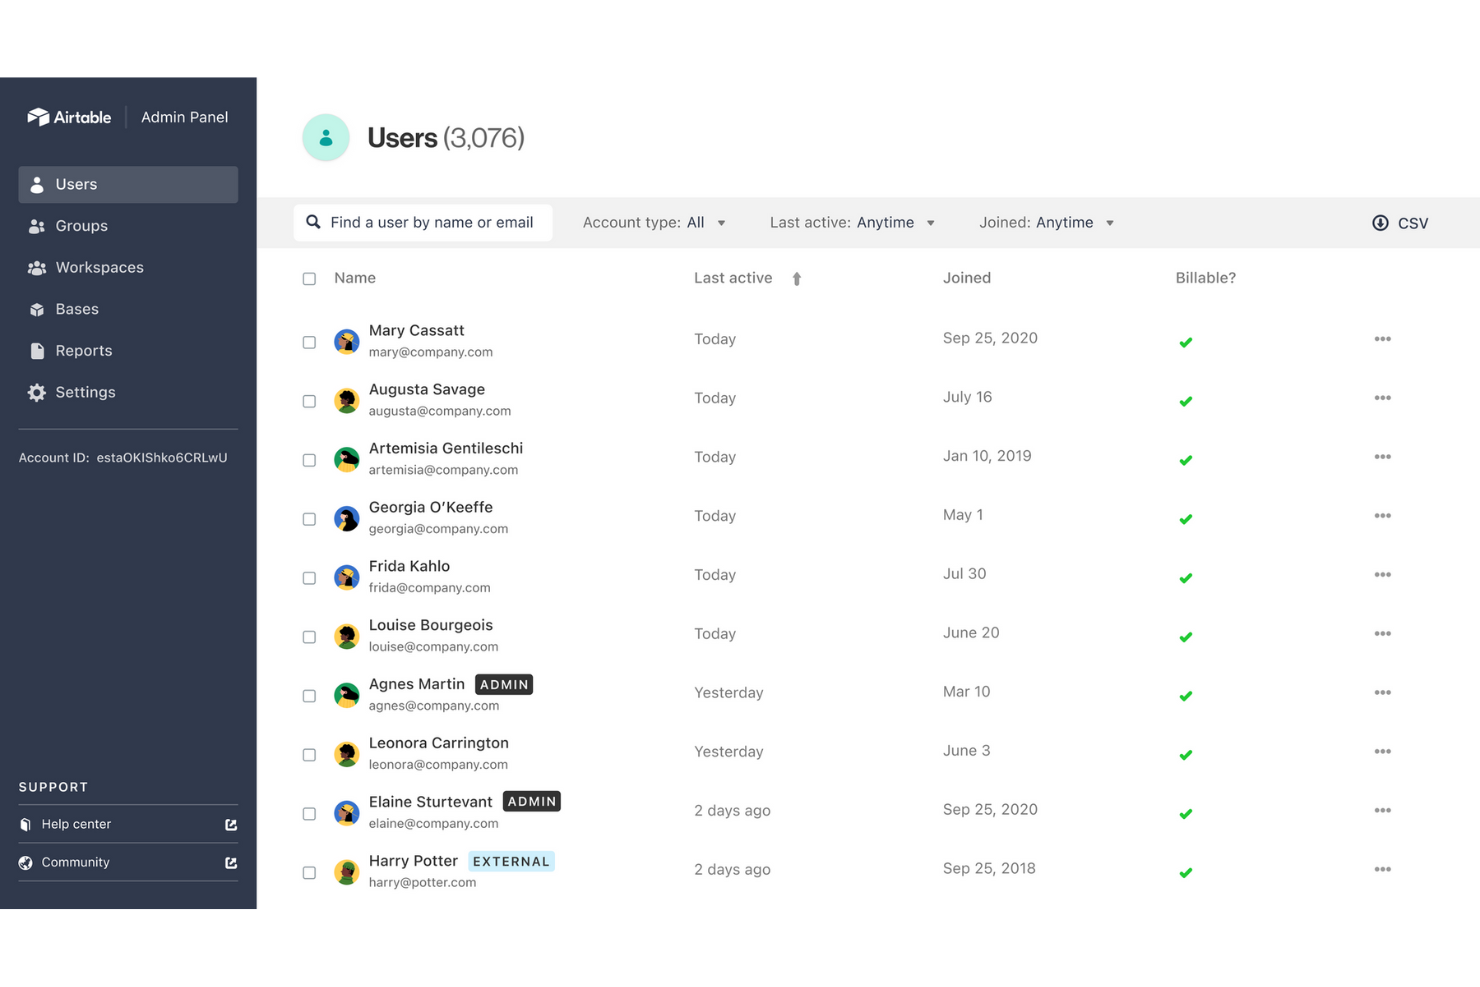The width and height of the screenshot is (1480, 987).
Task: Download the CSV export
Action: (x=1399, y=222)
